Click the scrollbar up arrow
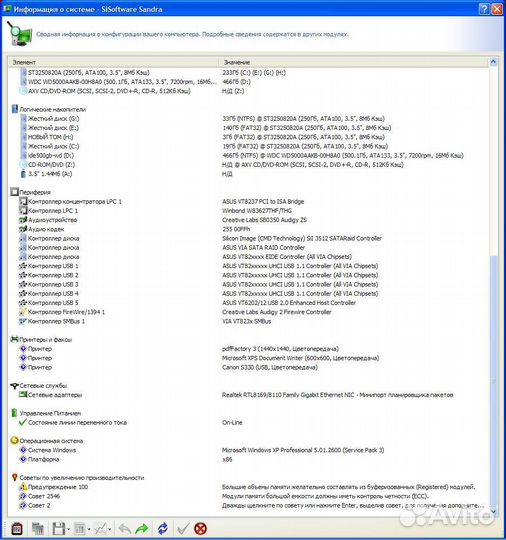This screenshot has height=540, width=506. (493, 62)
